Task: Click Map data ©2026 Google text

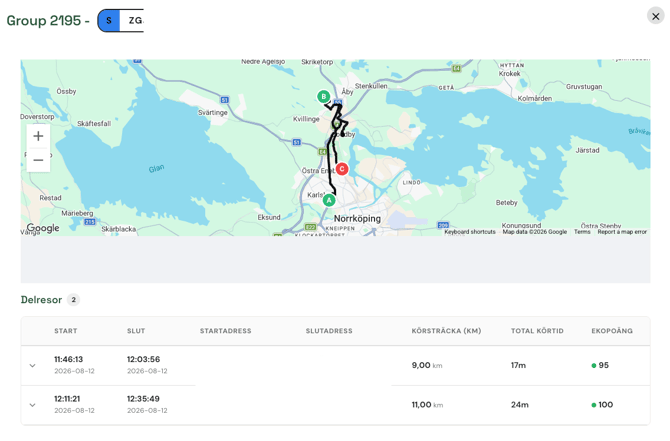Action: pos(535,232)
